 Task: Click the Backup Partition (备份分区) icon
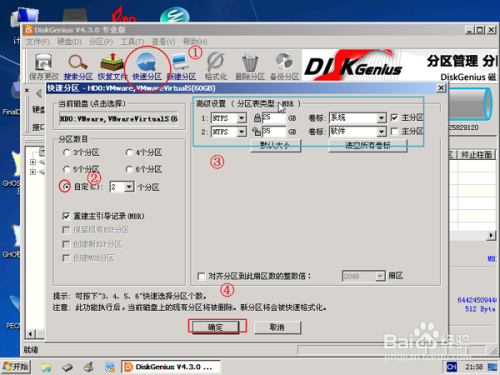[284, 67]
